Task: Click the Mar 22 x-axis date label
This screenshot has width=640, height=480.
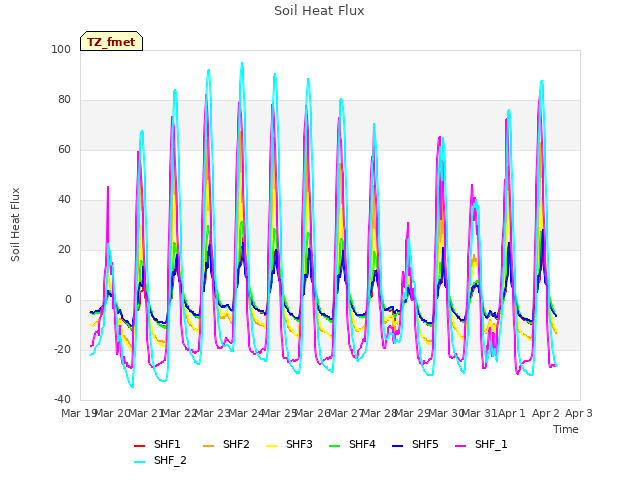Action: (179, 413)
